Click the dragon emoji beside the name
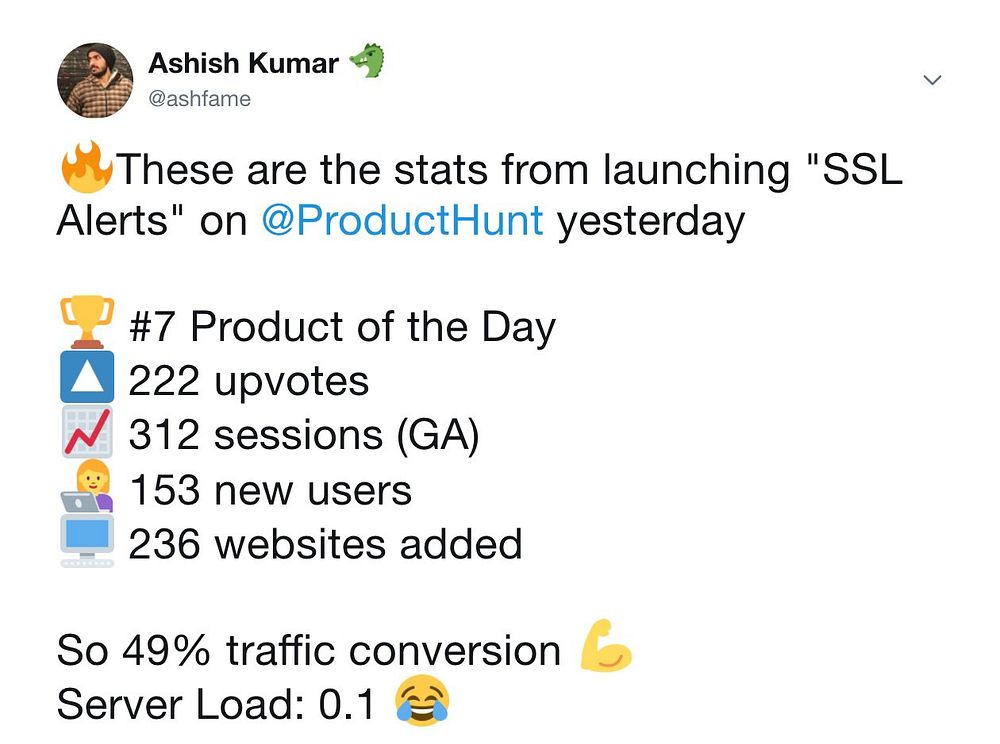1000x744 pixels. [x=367, y=61]
